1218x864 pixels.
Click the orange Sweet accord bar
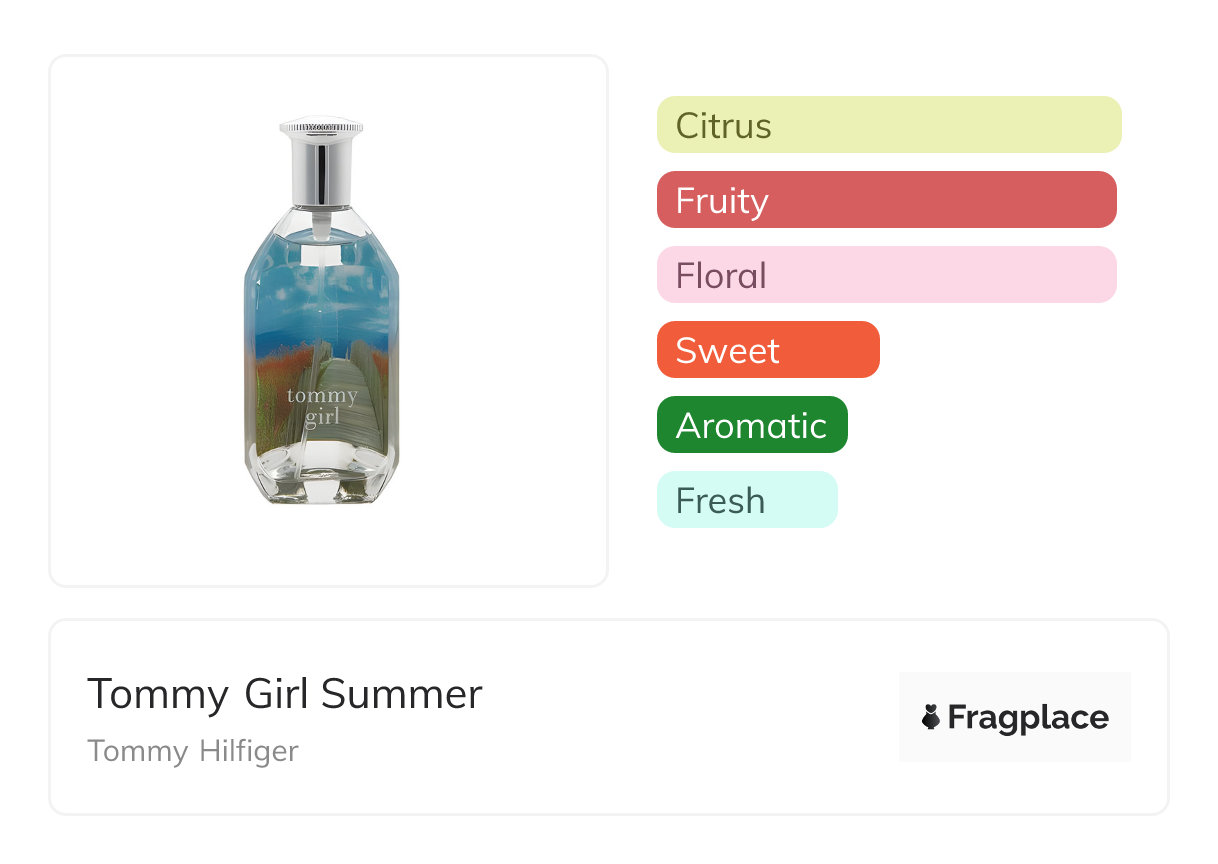(768, 350)
